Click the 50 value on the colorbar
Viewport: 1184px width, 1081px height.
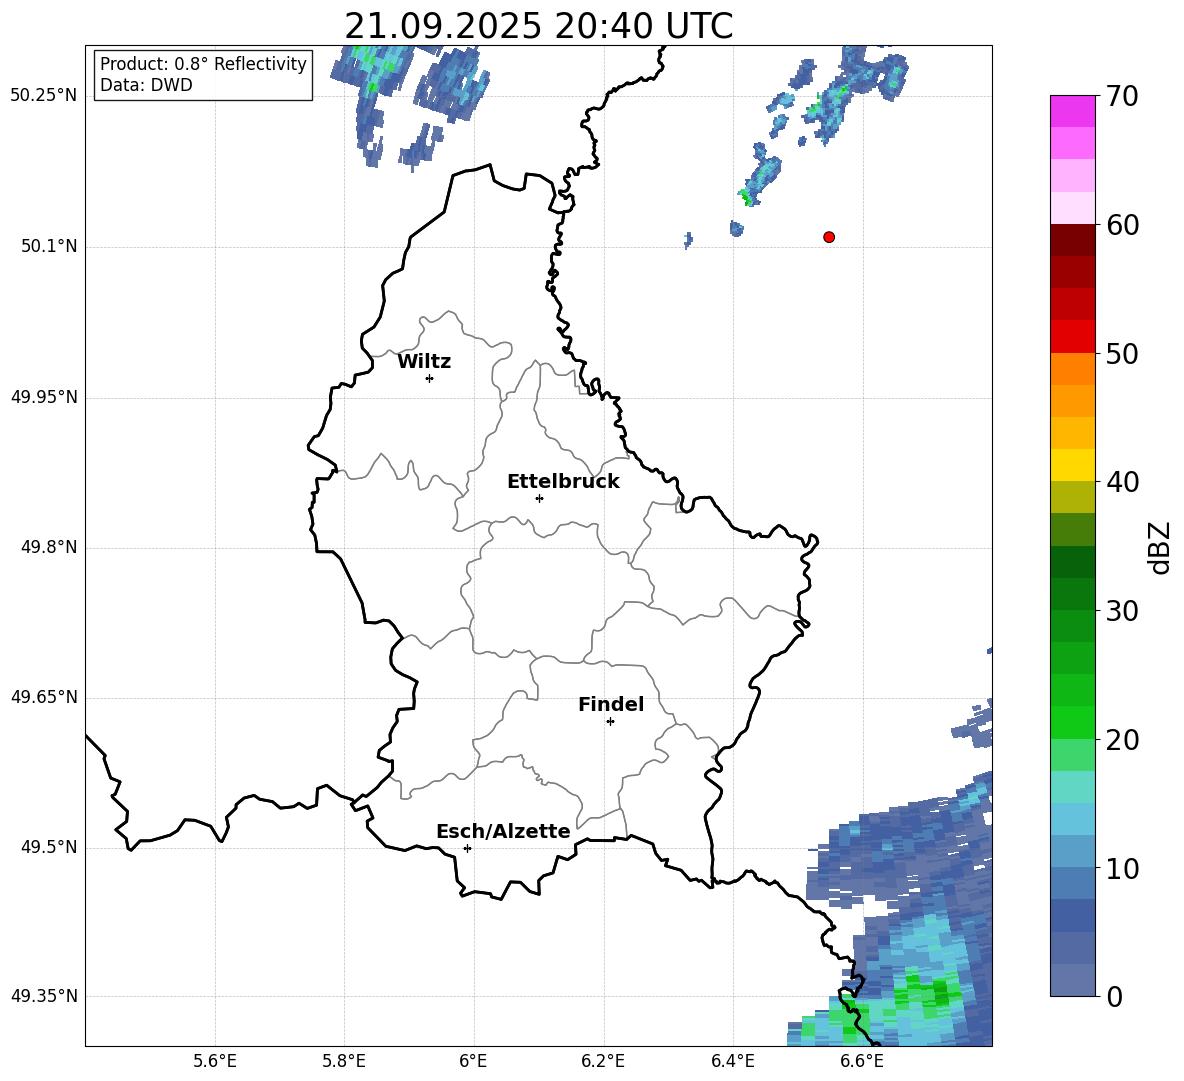1122,353
